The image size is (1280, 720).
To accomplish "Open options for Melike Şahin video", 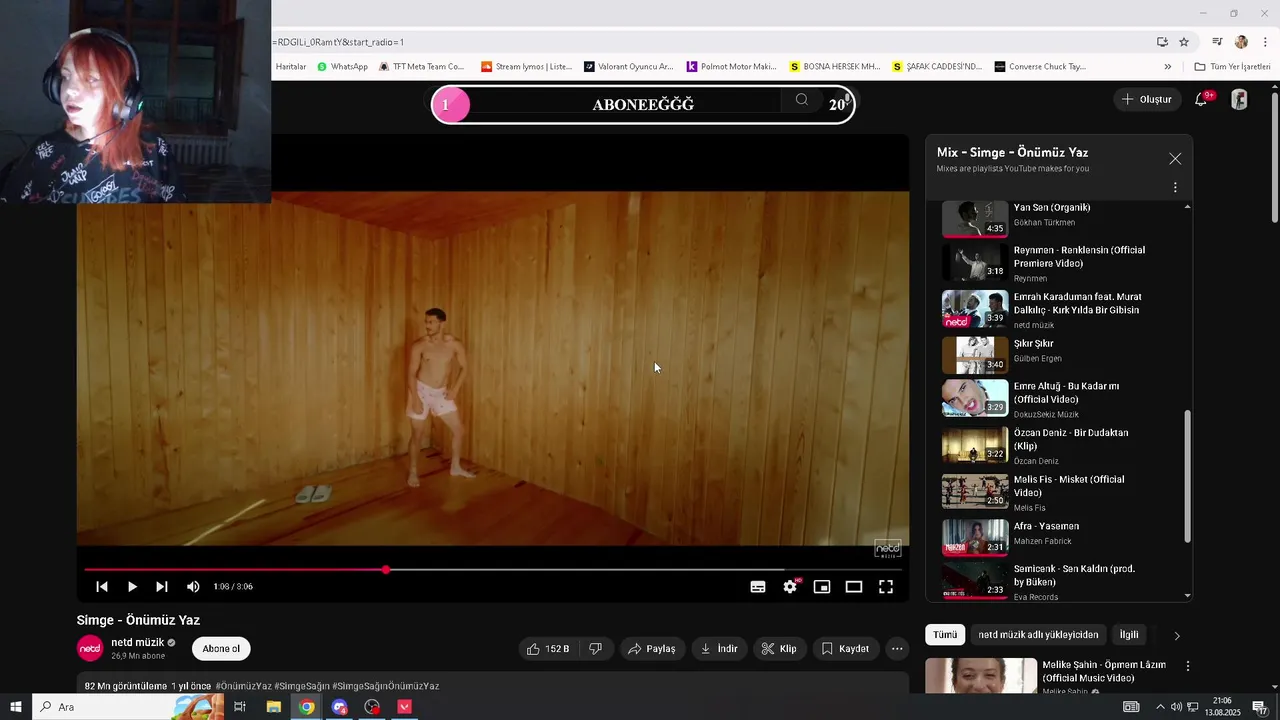I will tap(1188, 666).
